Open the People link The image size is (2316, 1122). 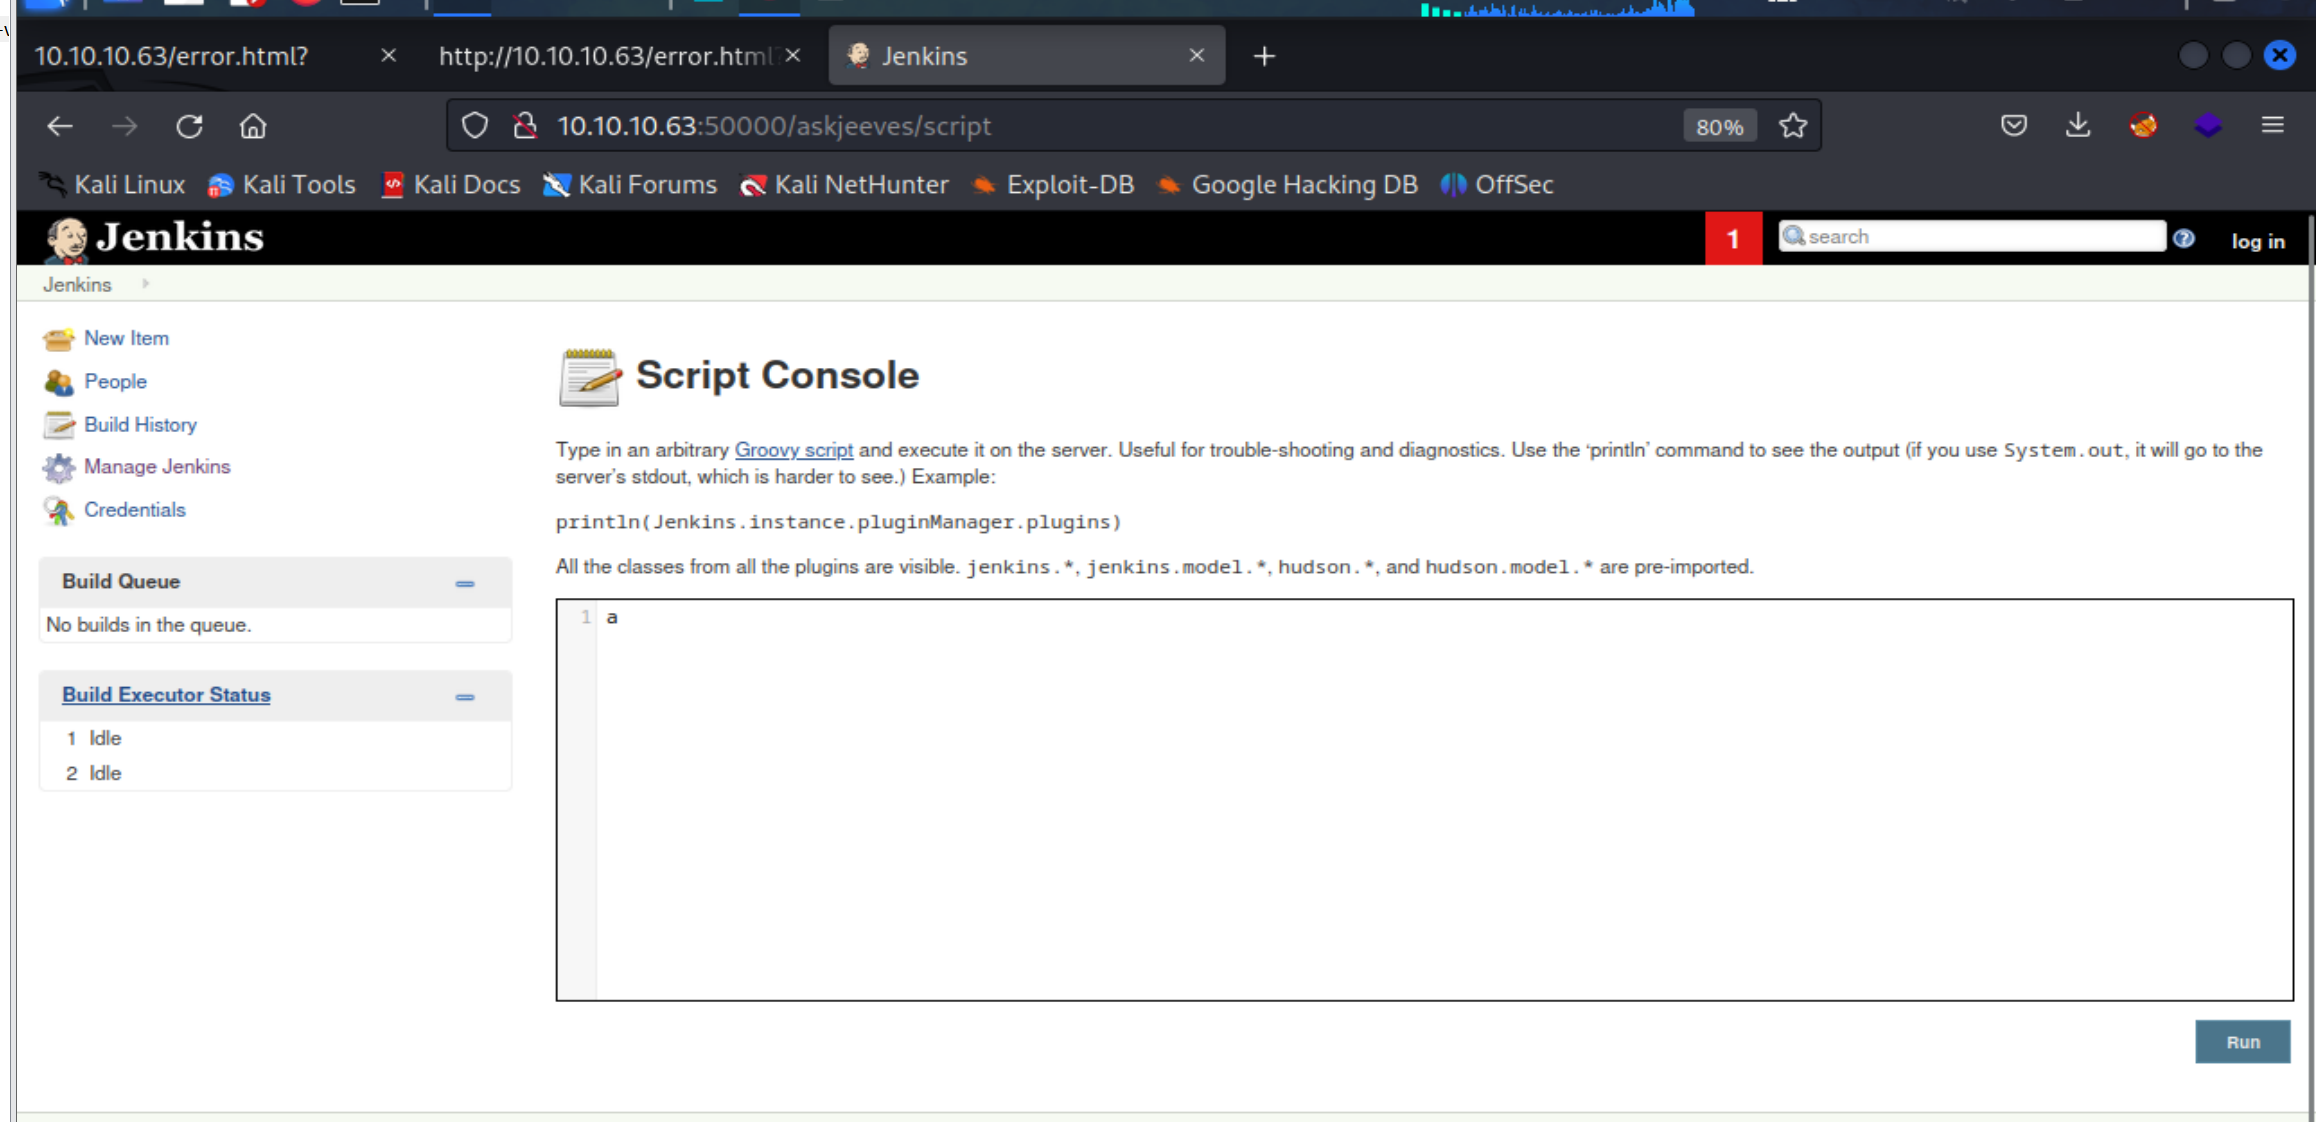(116, 381)
